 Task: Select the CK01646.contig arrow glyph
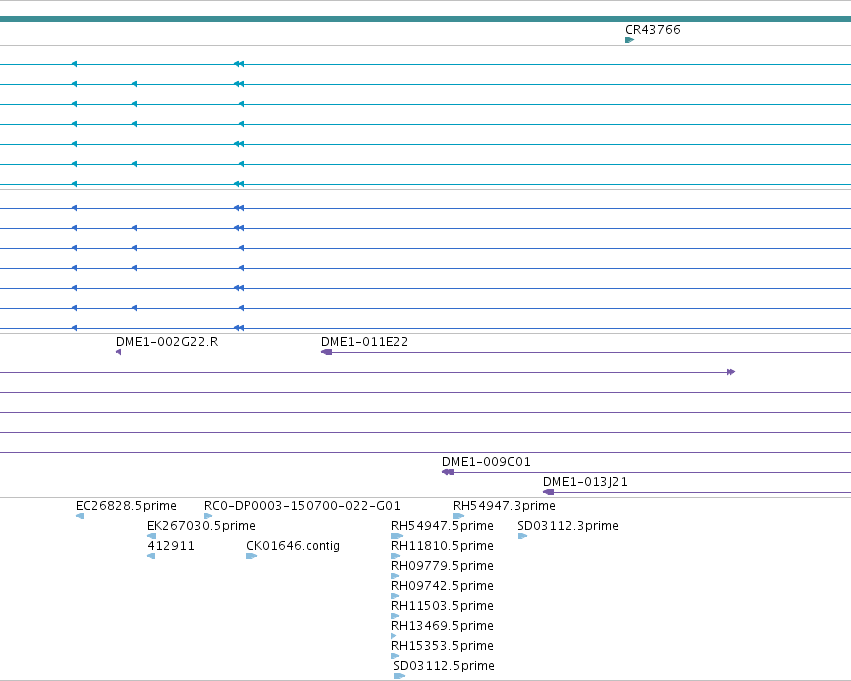(251, 556)
